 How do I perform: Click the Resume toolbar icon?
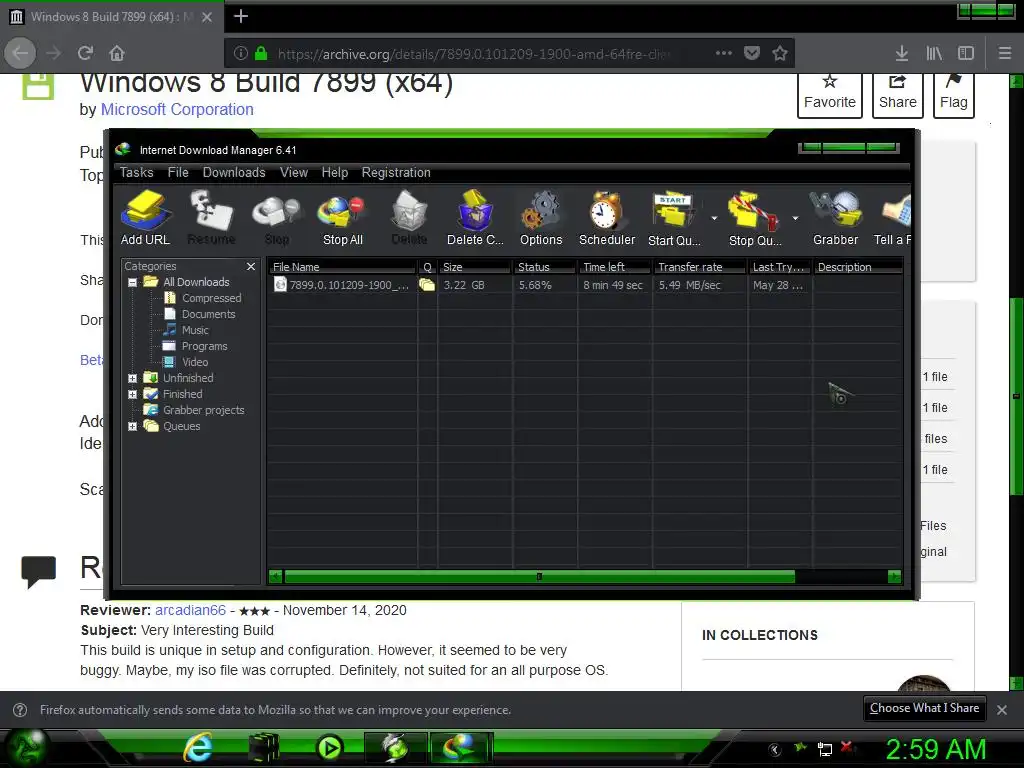pos(211,217)
